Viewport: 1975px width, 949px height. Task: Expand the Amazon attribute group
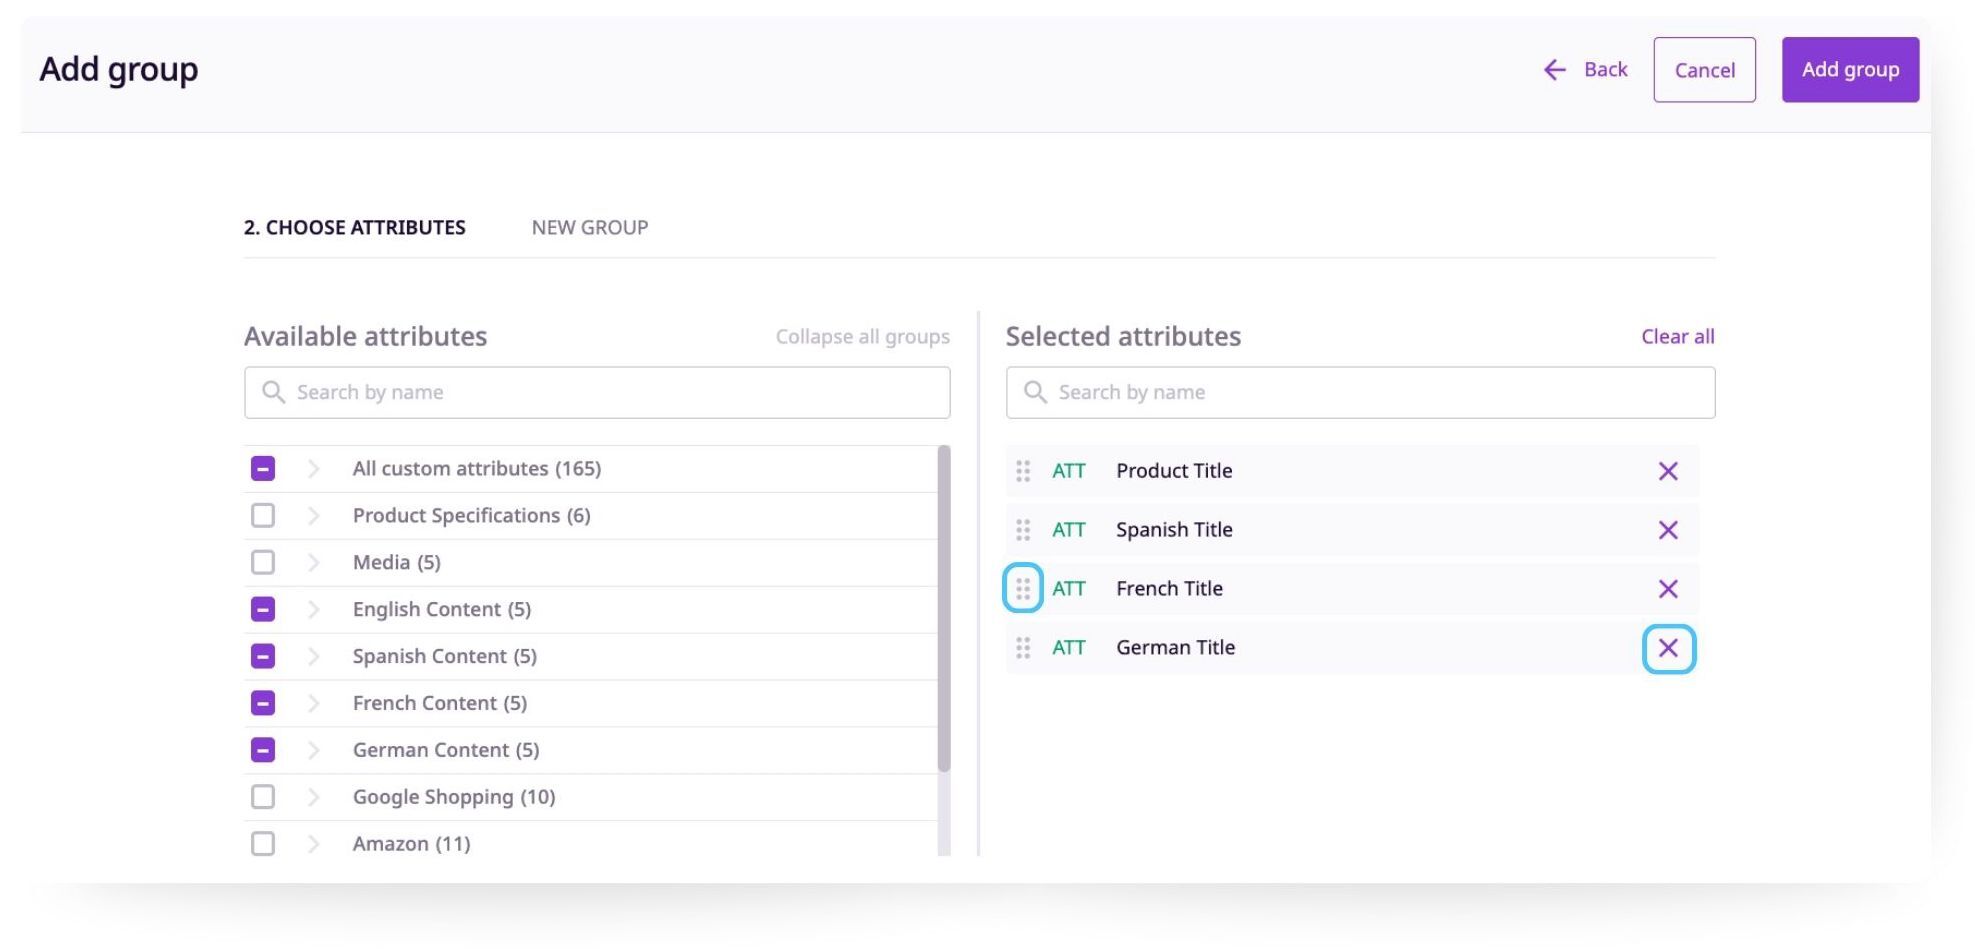(x=315, y=843)
